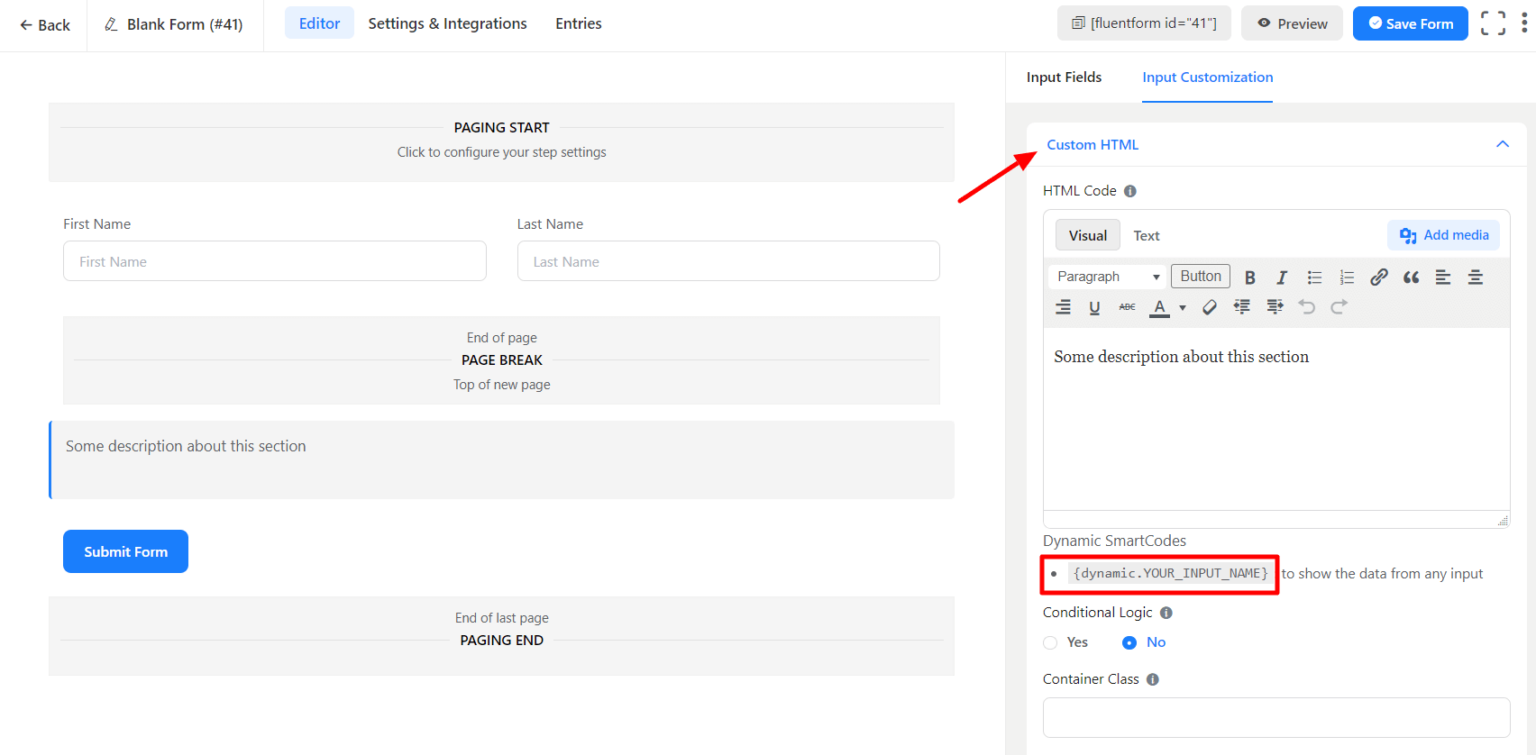Collapse the Custom HTML section

point(1501,144)
